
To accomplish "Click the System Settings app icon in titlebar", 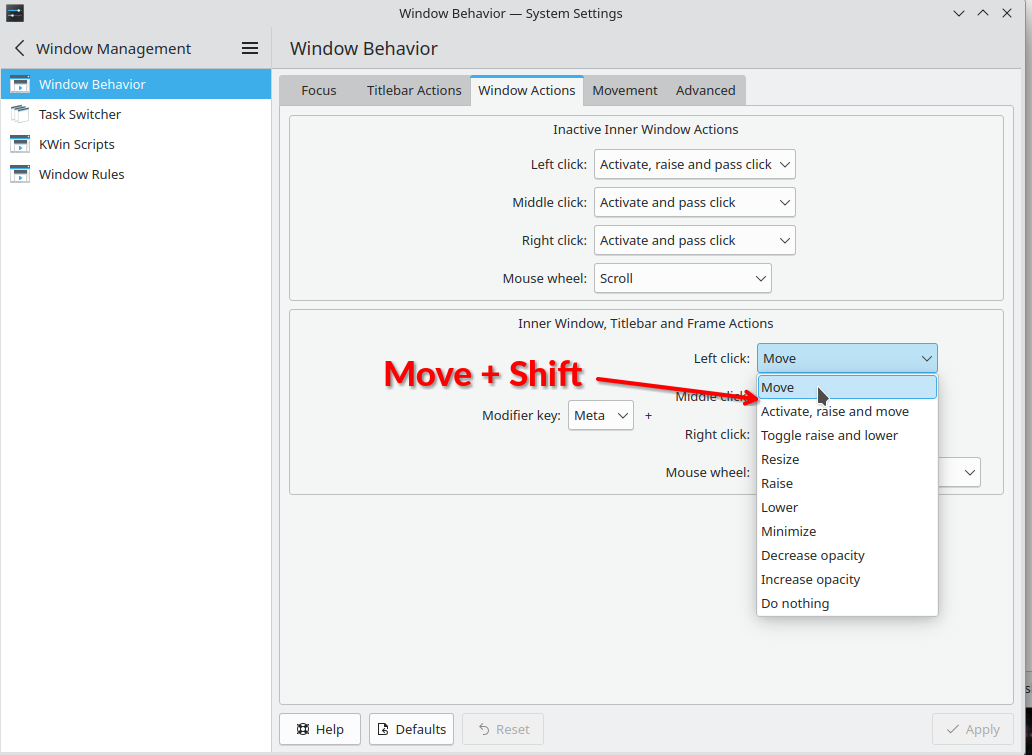I will (x=15, y=13).
